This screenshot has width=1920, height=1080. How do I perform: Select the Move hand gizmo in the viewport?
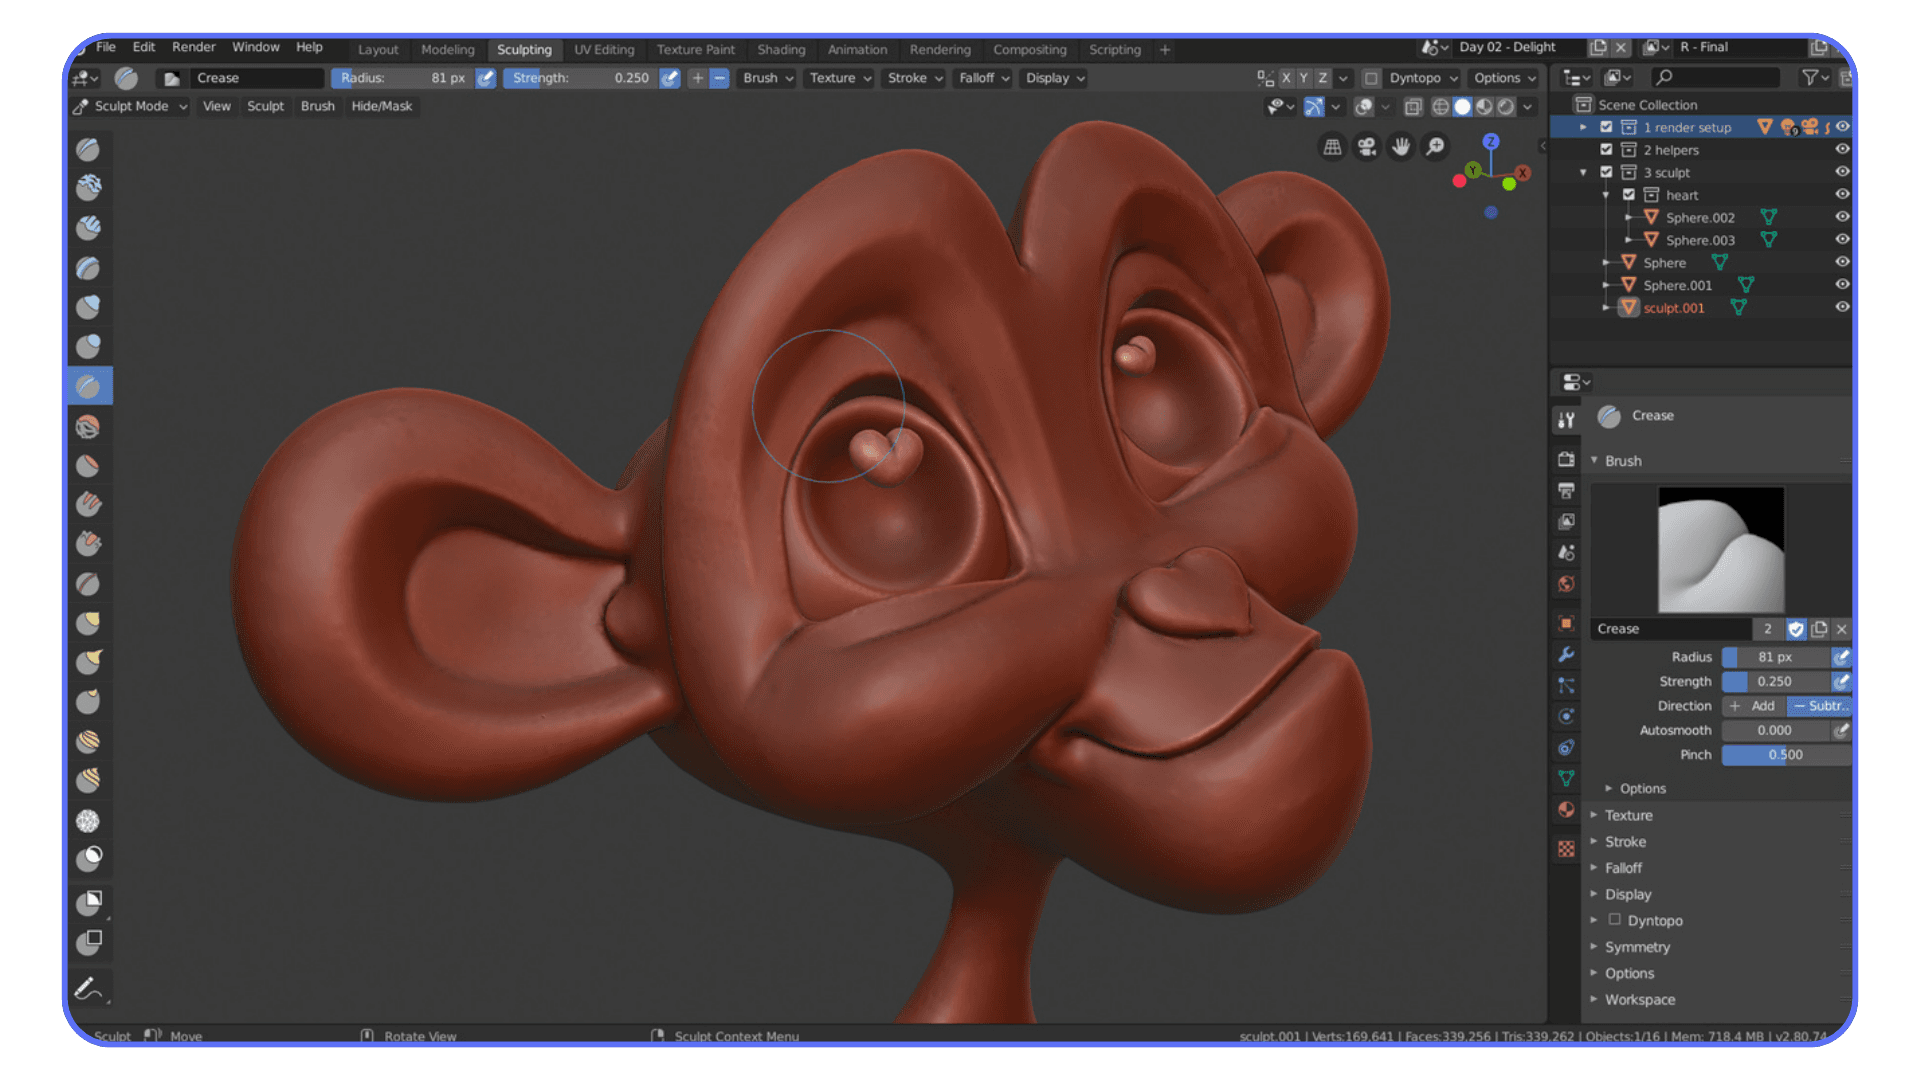[1400, 147]
